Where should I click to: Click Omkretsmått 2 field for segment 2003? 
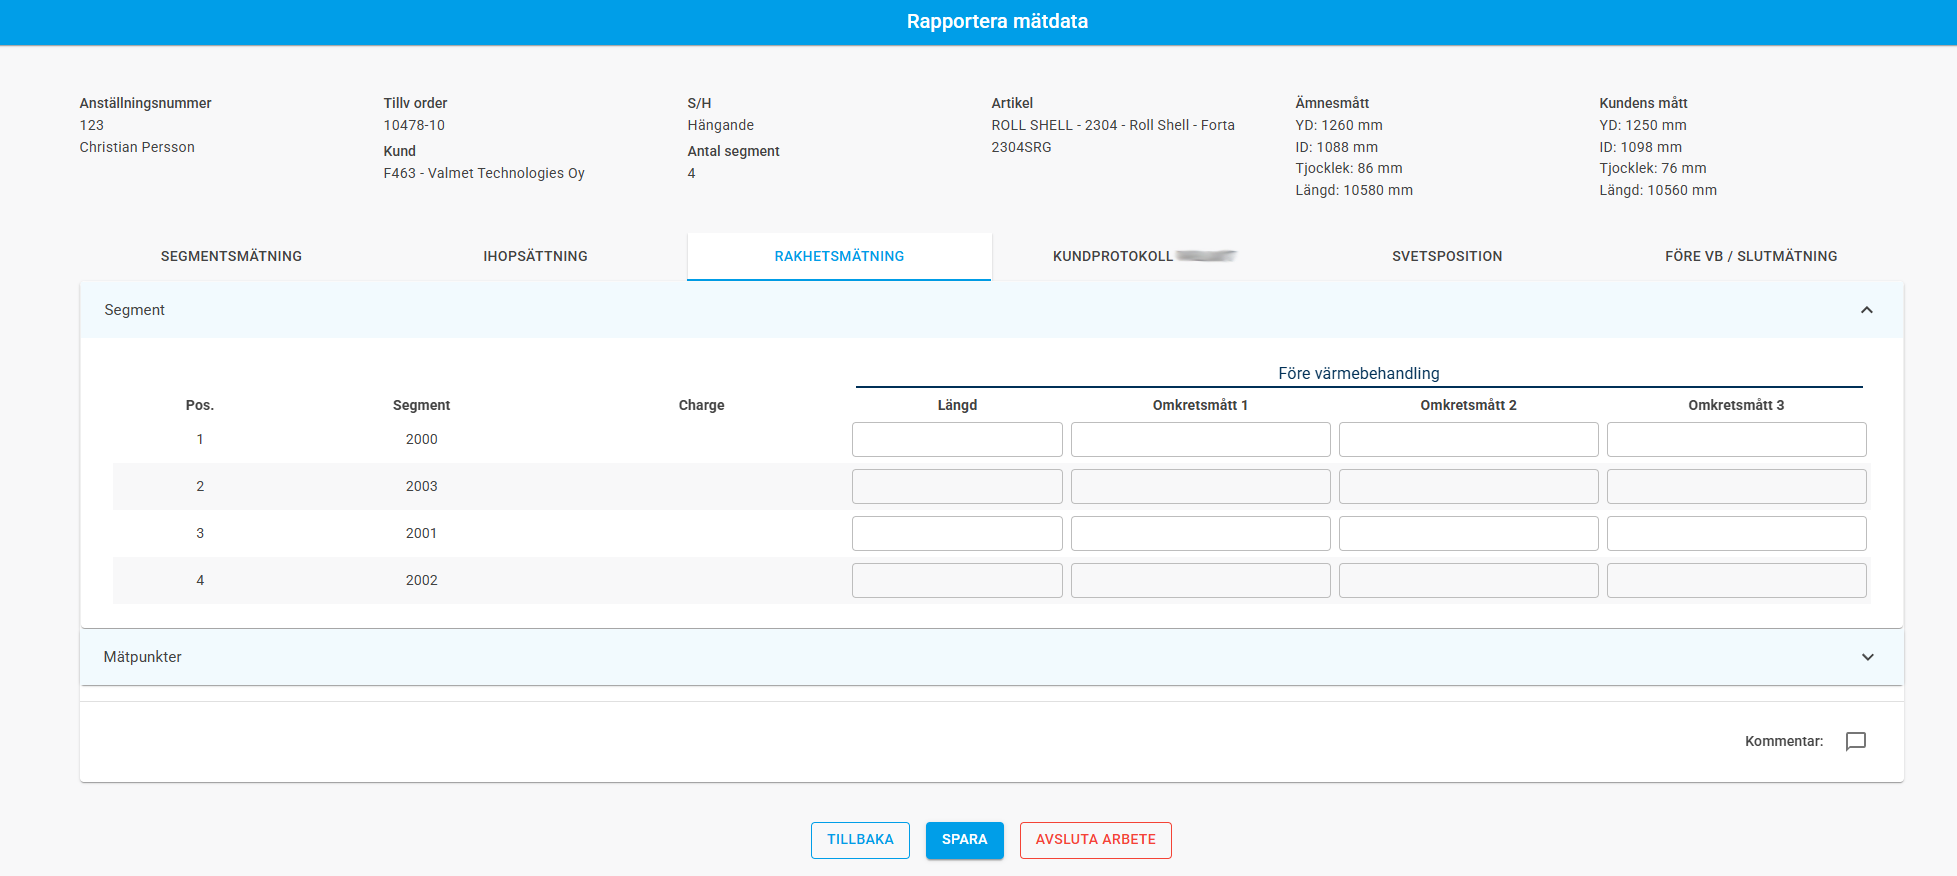(x=1468, y=487)
